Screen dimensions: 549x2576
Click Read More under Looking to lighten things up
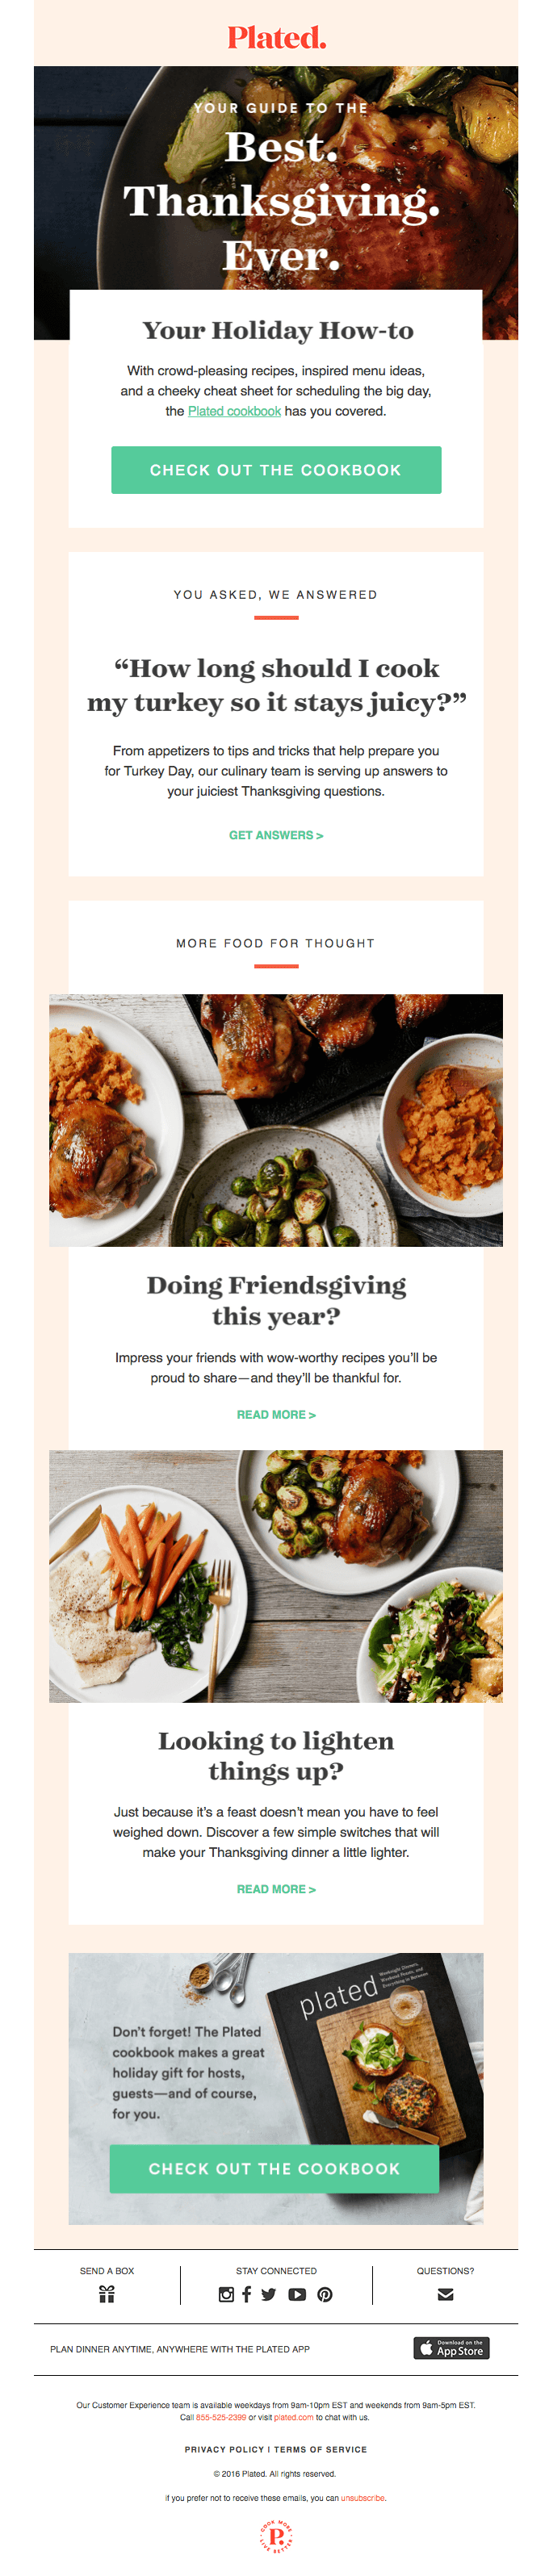pos(276,1889)
